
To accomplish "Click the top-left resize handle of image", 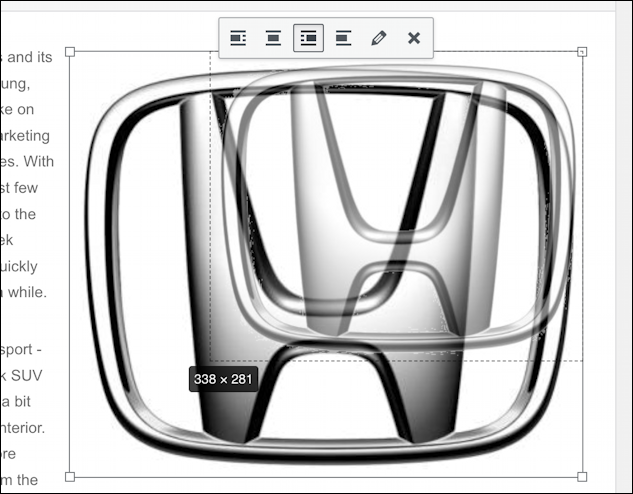I will coord(70,52).
